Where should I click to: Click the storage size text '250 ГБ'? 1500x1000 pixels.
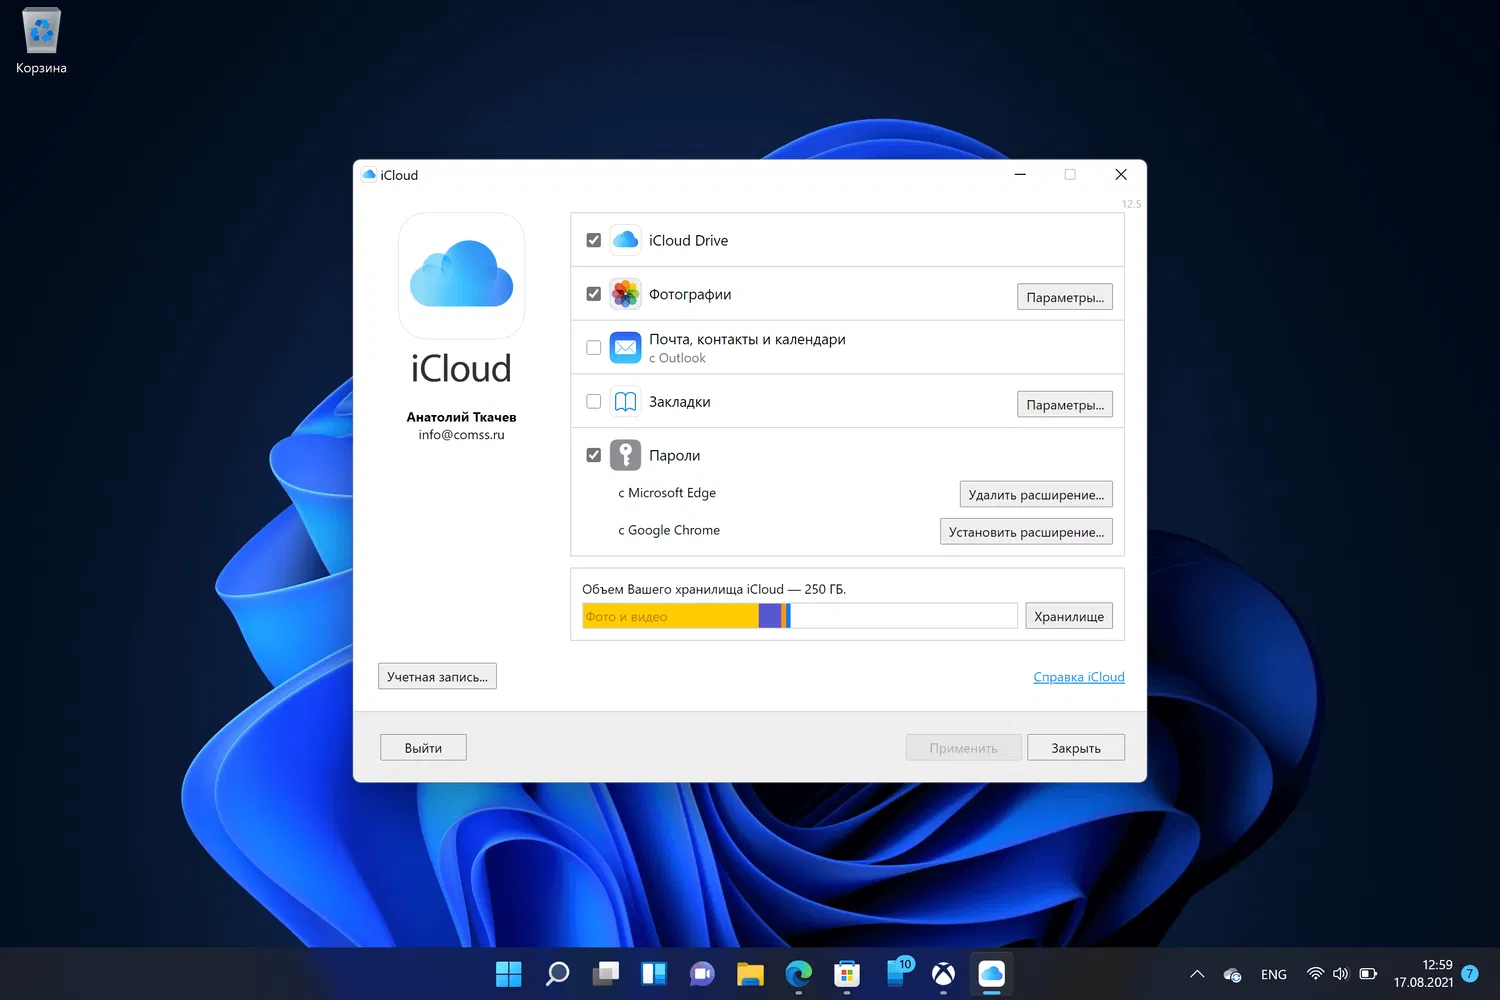[825, 589]
